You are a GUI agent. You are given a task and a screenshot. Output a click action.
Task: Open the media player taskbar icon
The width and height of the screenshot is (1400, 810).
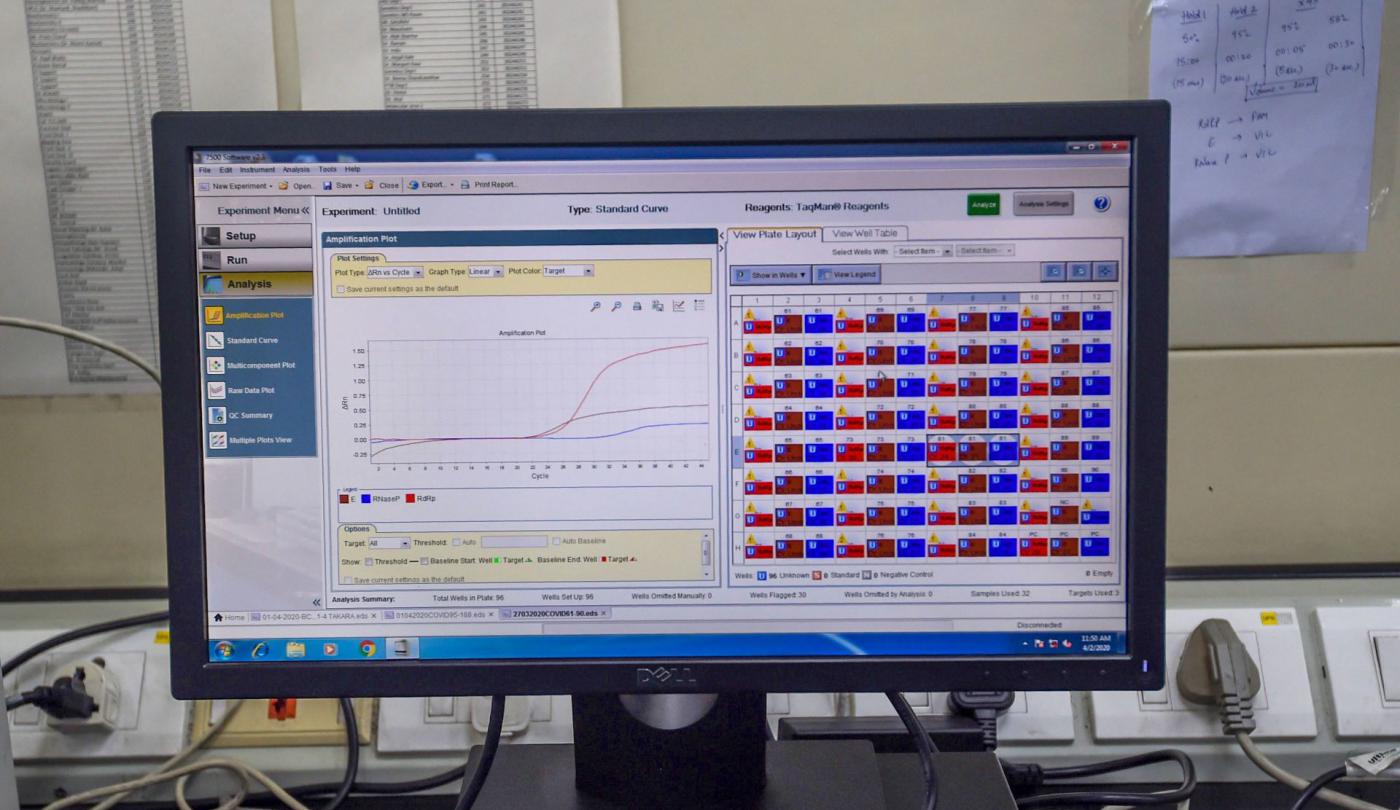(x=330, y=649)
